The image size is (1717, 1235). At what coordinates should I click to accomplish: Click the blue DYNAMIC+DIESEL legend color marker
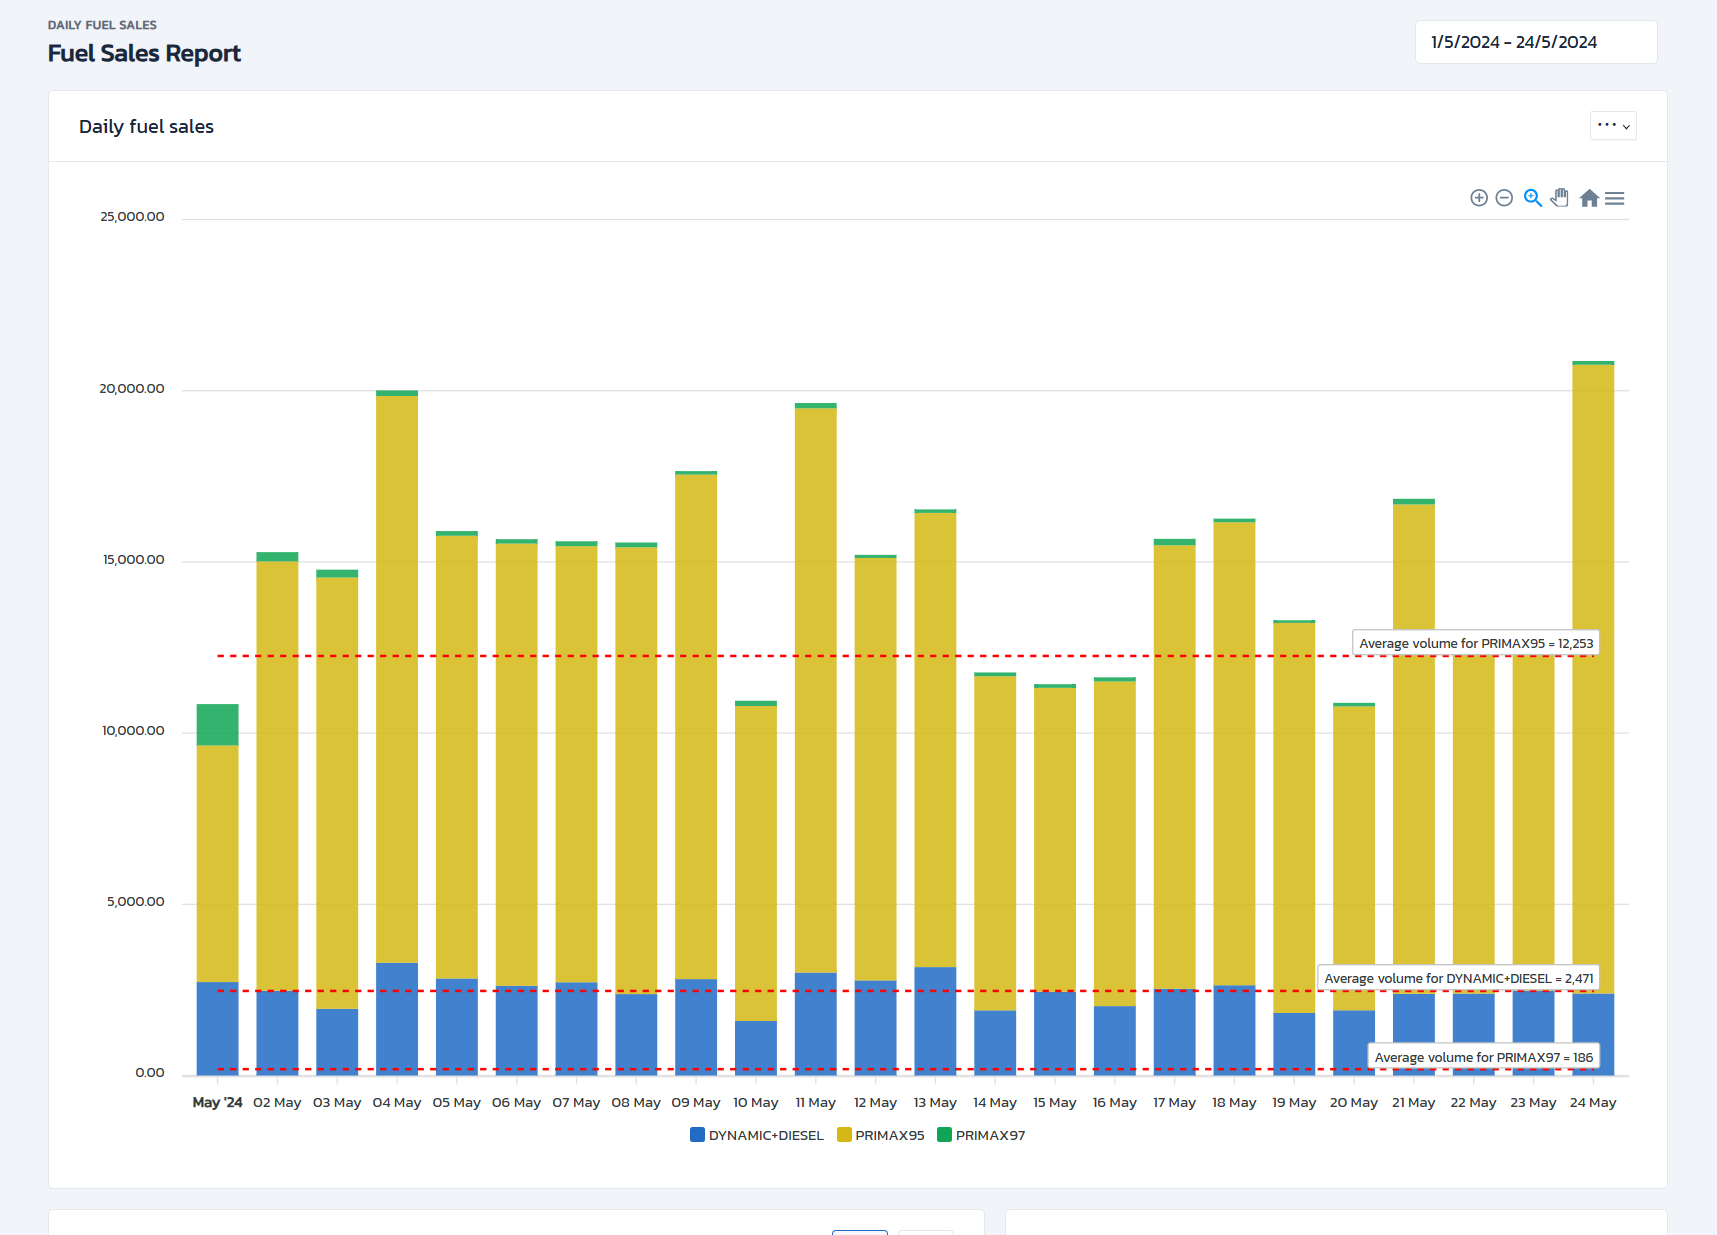698,1135
